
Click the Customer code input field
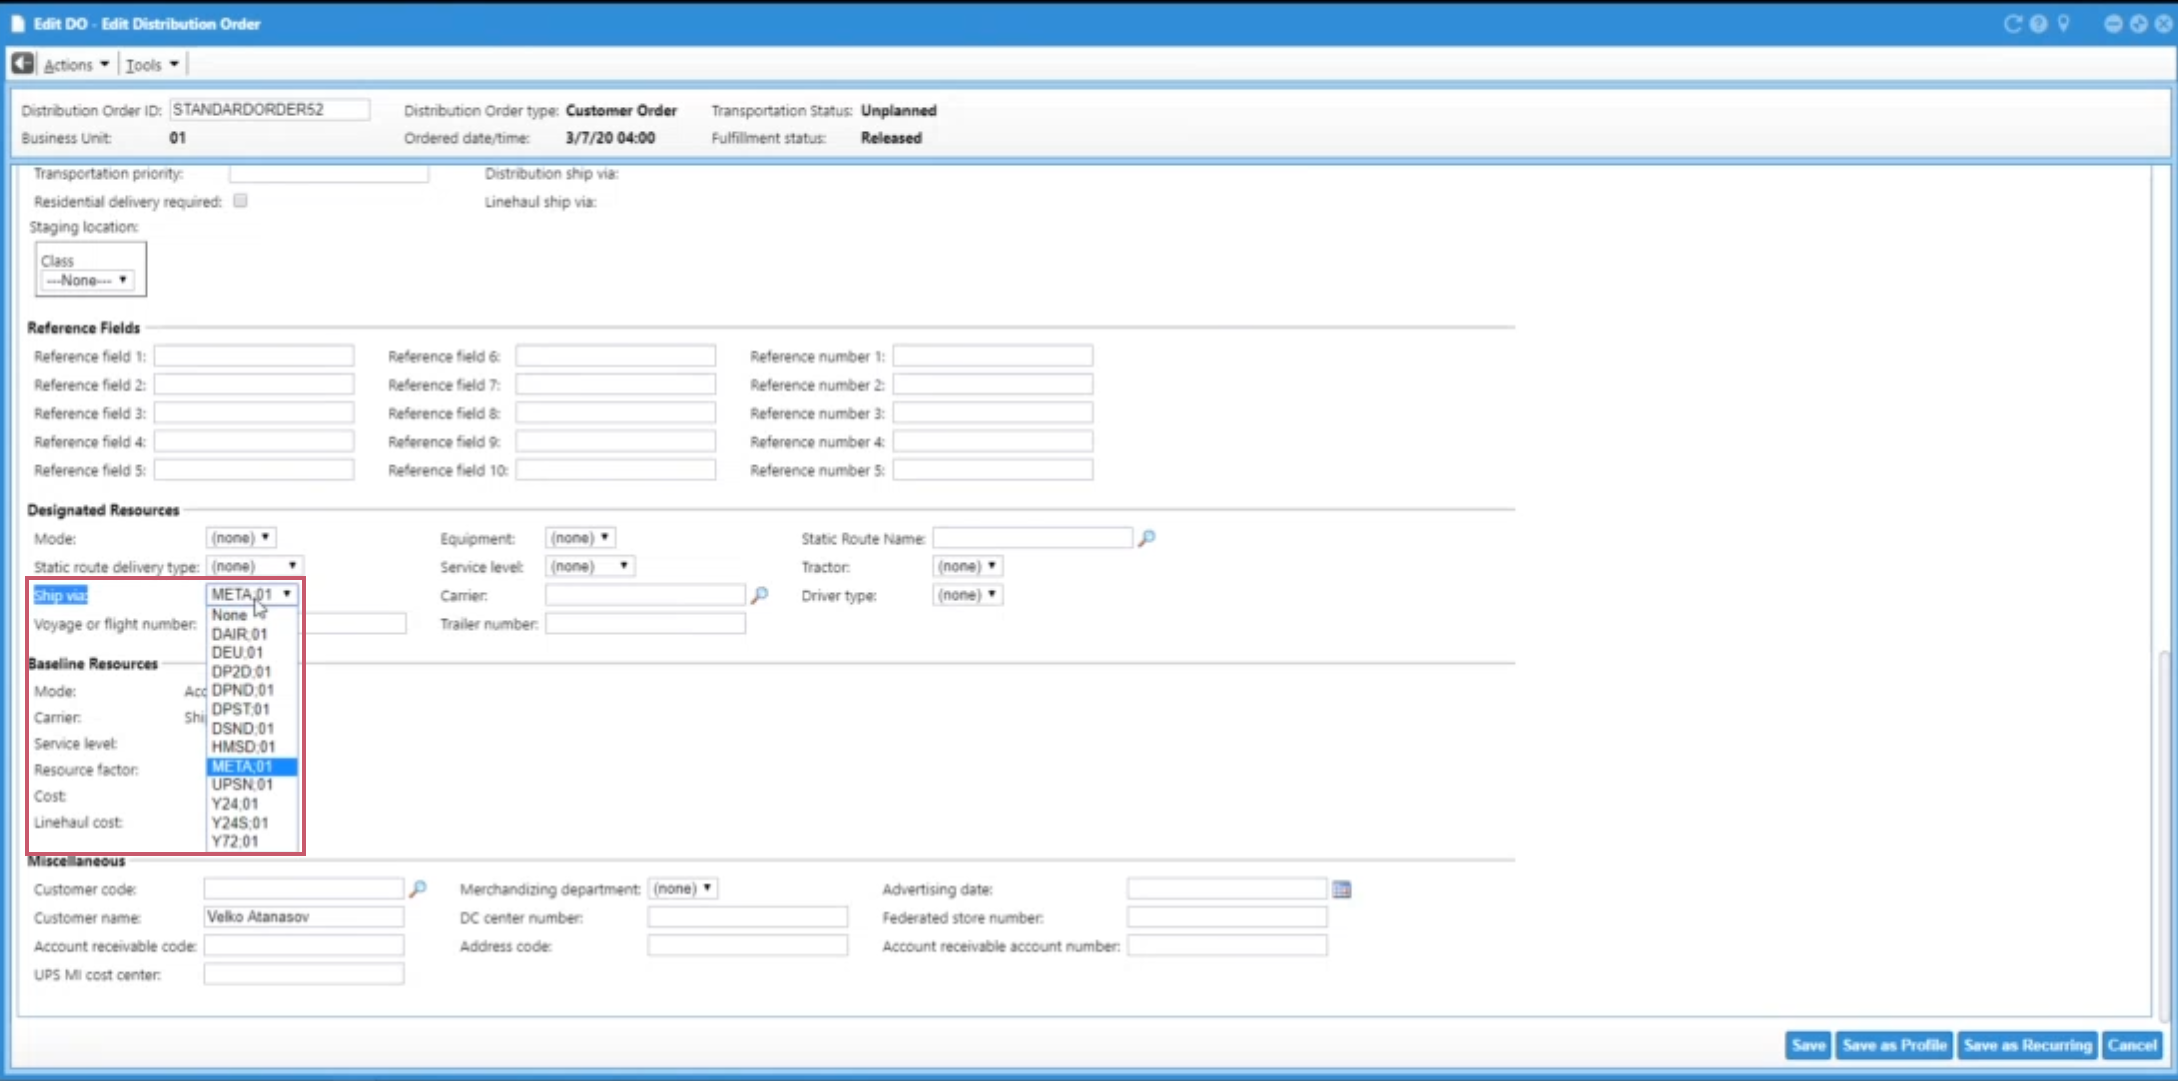pyautogui.click(x=304, y=888)
